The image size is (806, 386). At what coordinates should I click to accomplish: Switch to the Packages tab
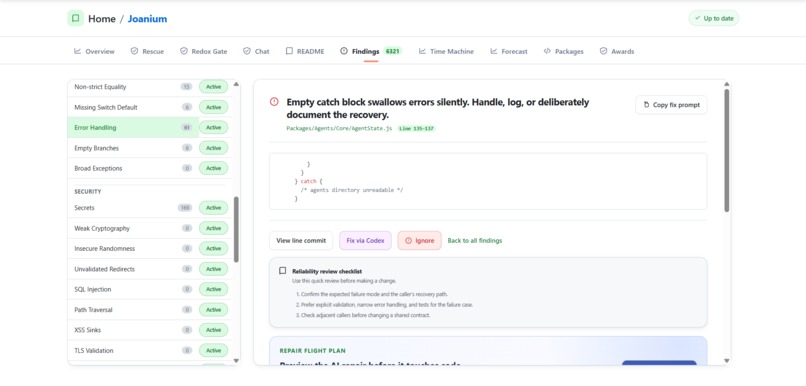[563, 51]
